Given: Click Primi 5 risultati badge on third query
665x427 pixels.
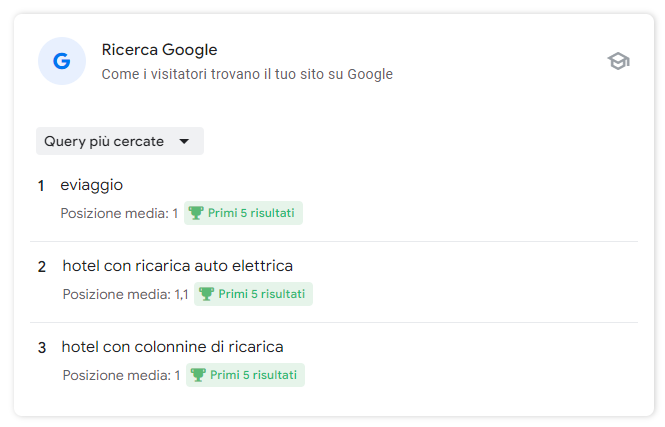Looking at the screenshot, I should click(246, 375).
